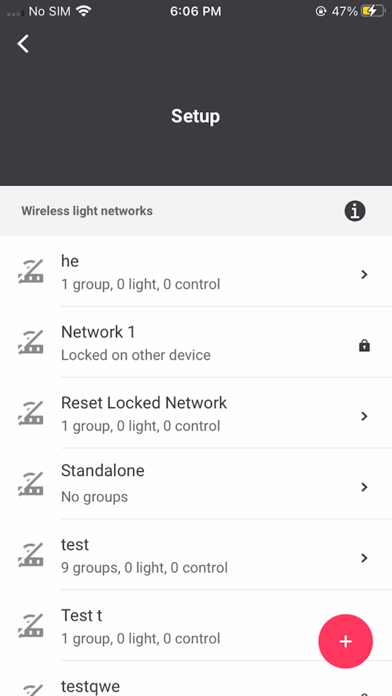
Task: Expand the he network chevron
Action: [x=364, y=275]
